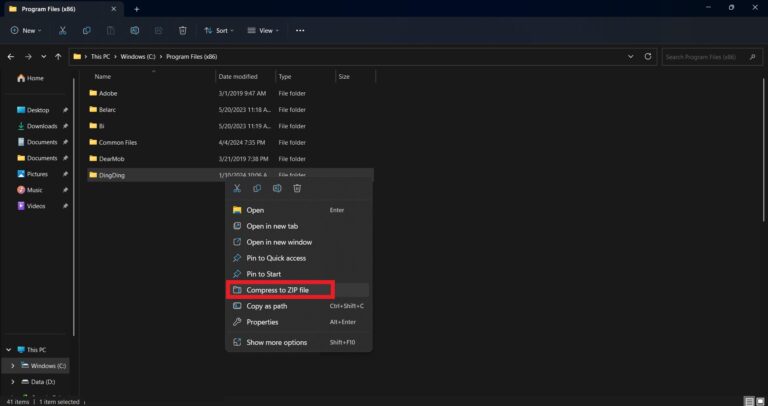Image resolution: width=768 pixels, height=406 pixels.
Task: Unpin Desktop via its pin icon
Action: pos(65,110)
